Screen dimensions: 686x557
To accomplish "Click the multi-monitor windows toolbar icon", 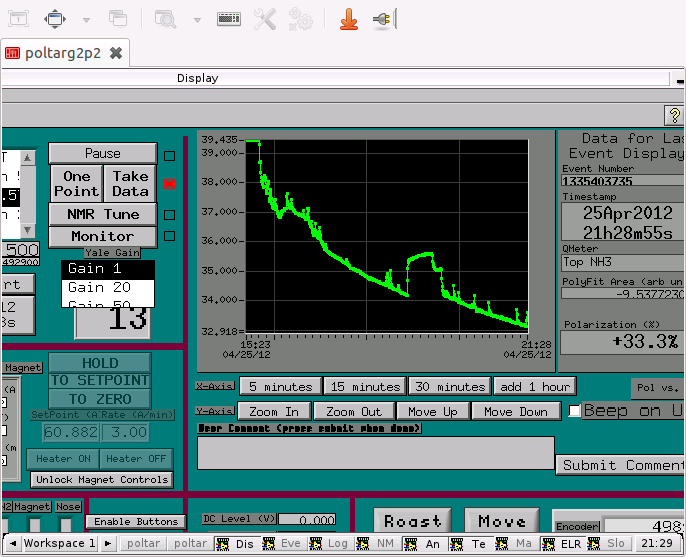I will (118, 19).
